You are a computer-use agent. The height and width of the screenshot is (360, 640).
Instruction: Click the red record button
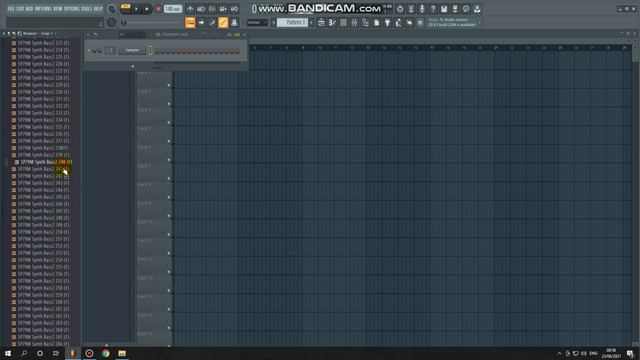(x=158, y=9)
